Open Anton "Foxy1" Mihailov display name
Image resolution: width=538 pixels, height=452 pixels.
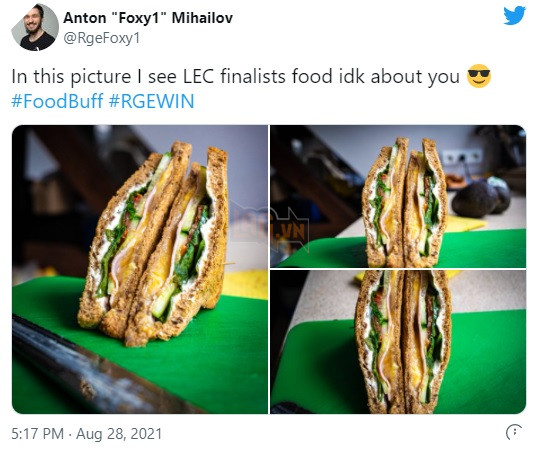point(148,18)
